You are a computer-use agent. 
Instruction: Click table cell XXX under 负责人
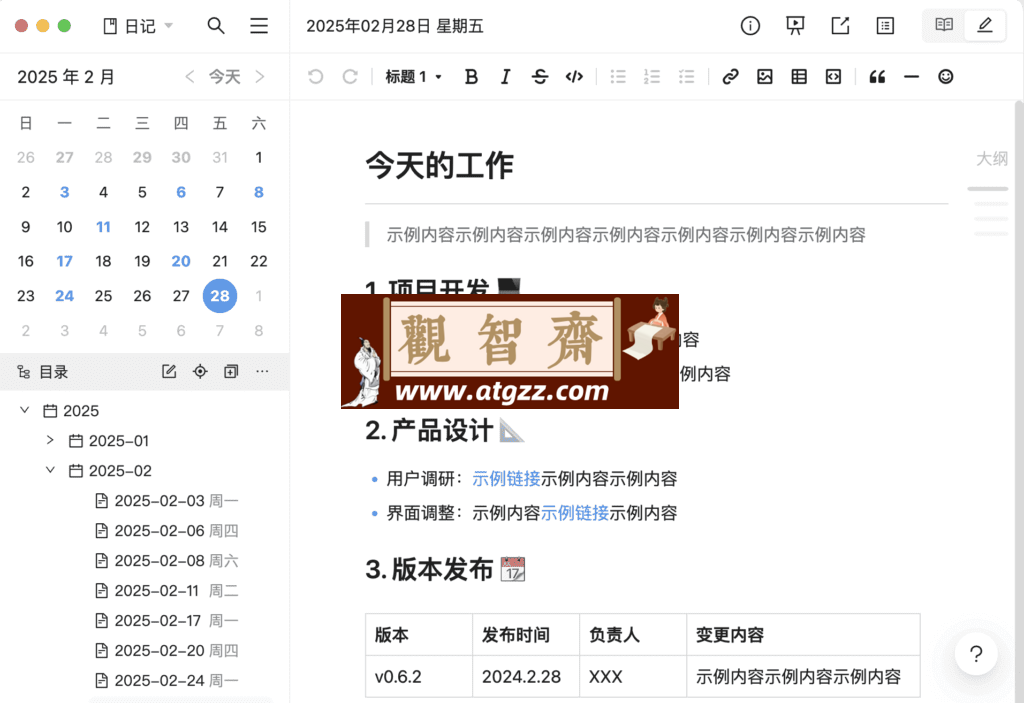633,677
